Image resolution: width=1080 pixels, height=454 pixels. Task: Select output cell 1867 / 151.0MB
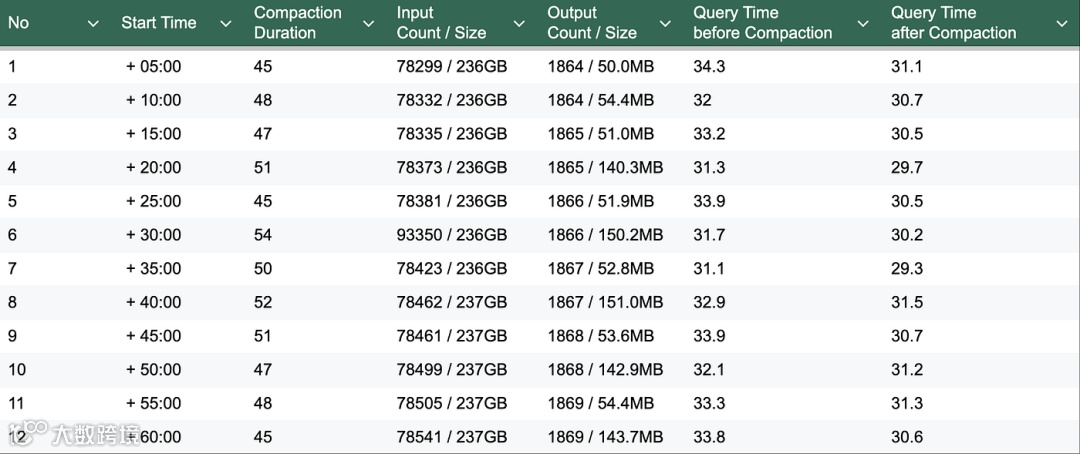[x=605, y=302]
